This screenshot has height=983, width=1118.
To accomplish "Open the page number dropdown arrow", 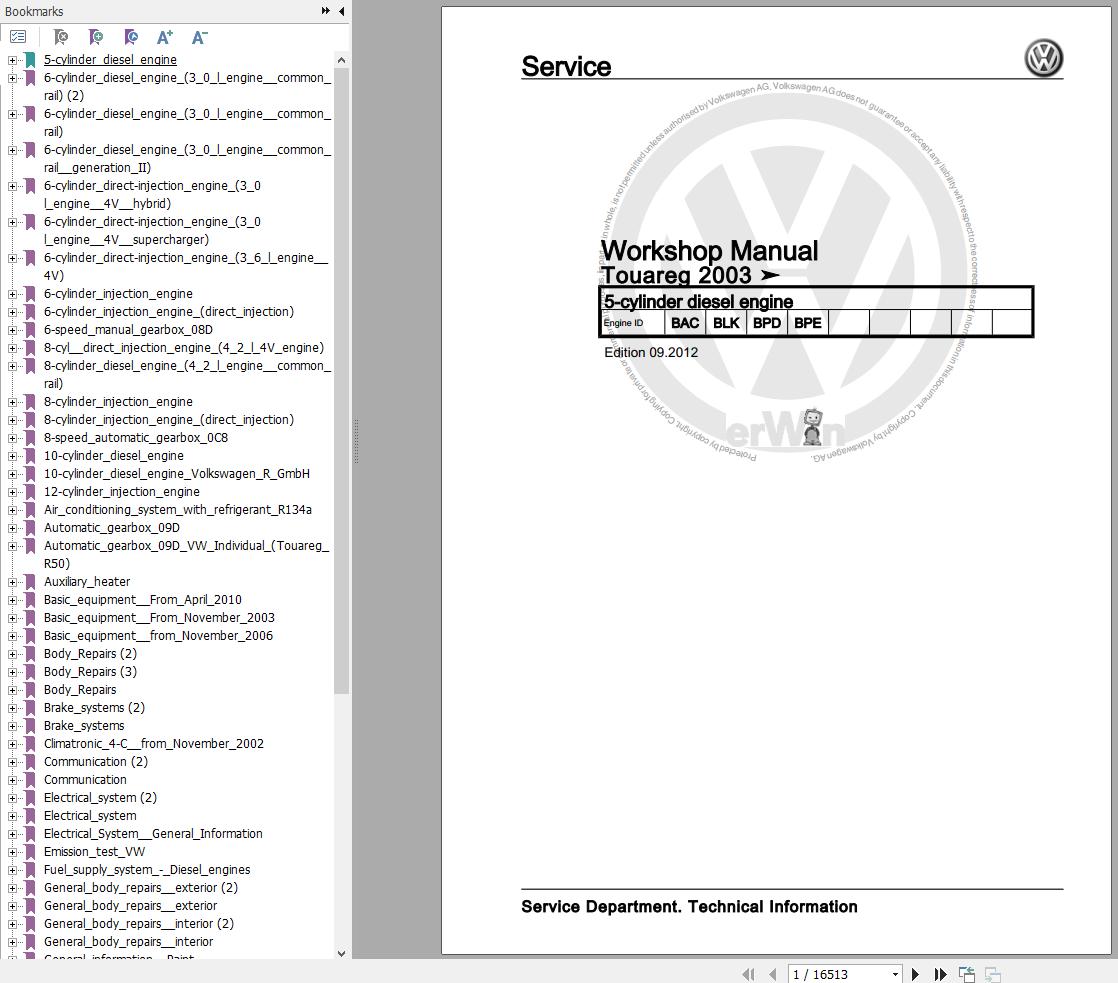I will [895, 974].
